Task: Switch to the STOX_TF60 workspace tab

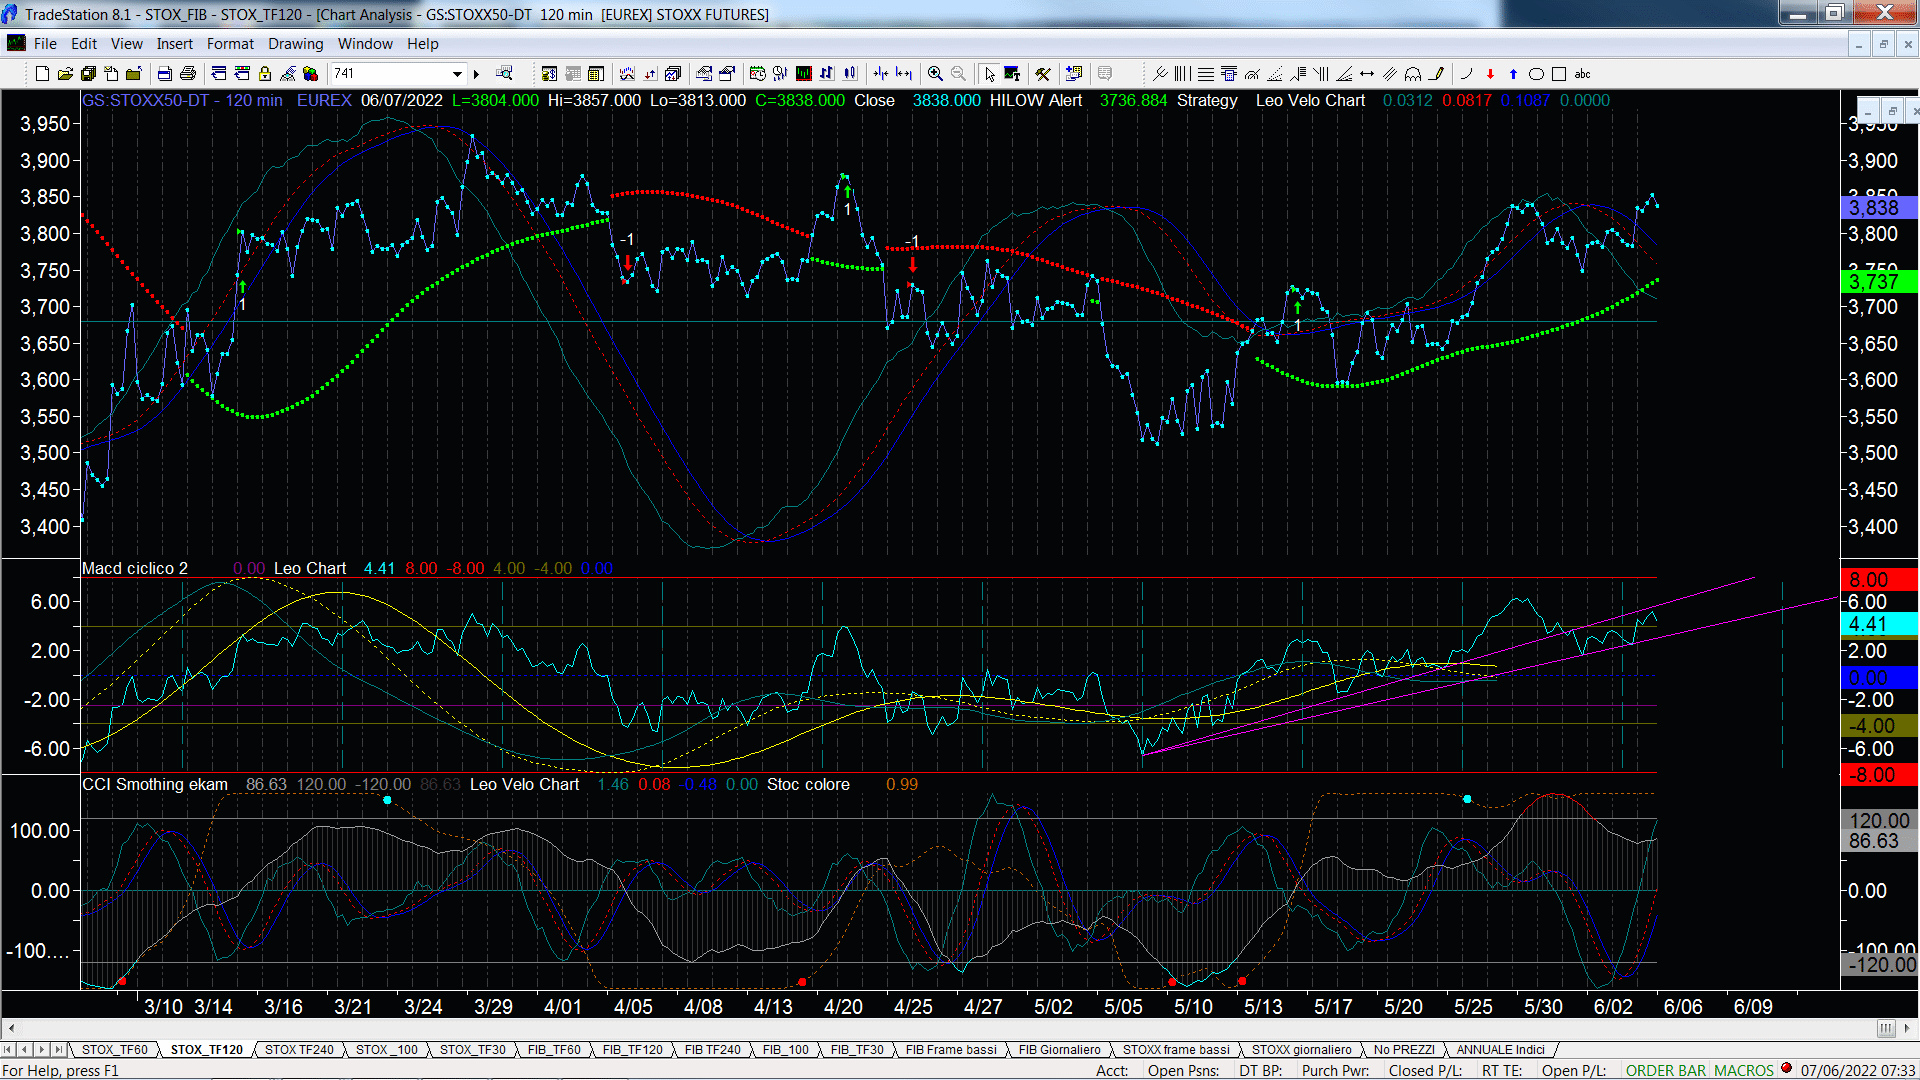Action: click(x=115, y=1050)
